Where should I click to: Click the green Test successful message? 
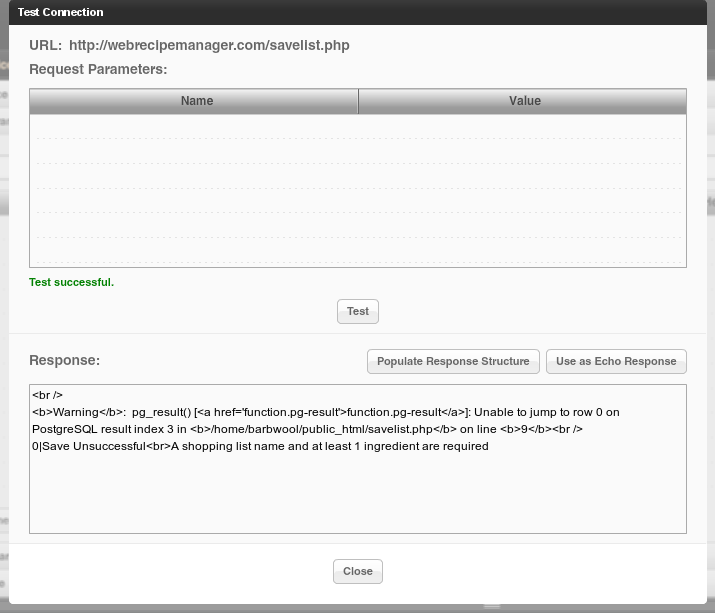72,282
